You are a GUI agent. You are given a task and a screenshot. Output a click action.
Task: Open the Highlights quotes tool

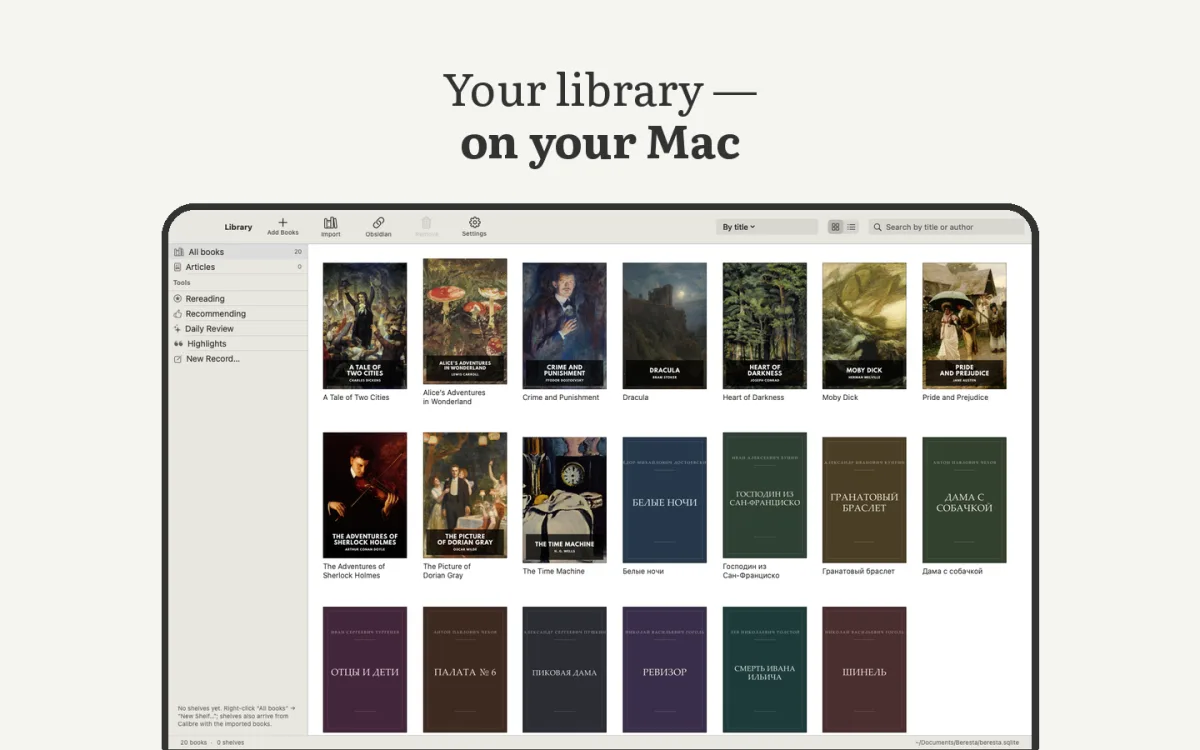(238, 343)
